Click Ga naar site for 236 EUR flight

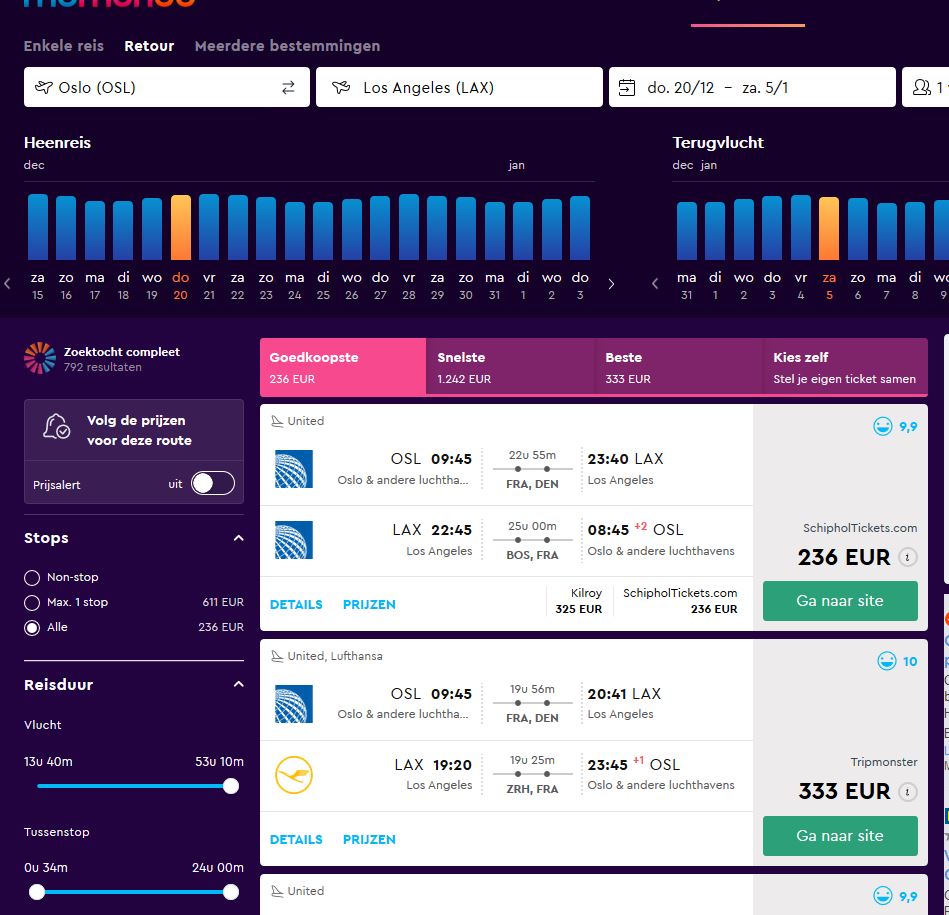(x=840, y=601)
